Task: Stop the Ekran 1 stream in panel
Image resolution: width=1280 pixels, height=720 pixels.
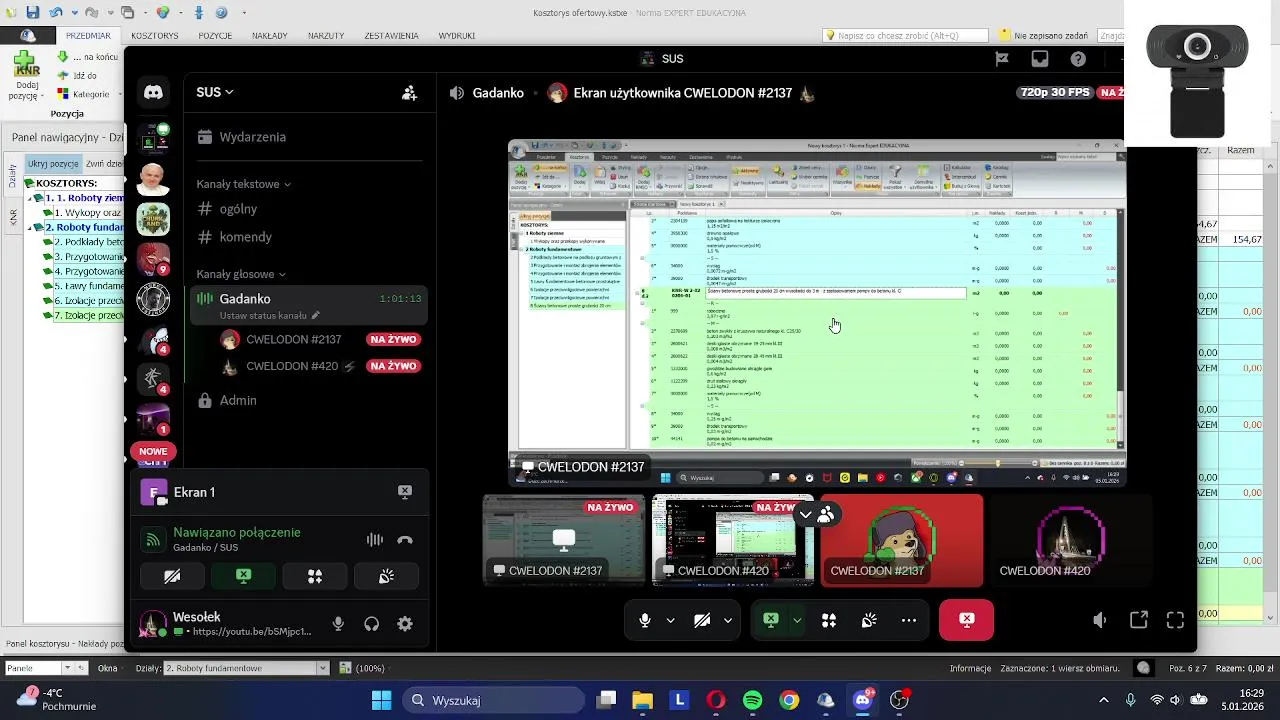Action: (x=405, y=492)
